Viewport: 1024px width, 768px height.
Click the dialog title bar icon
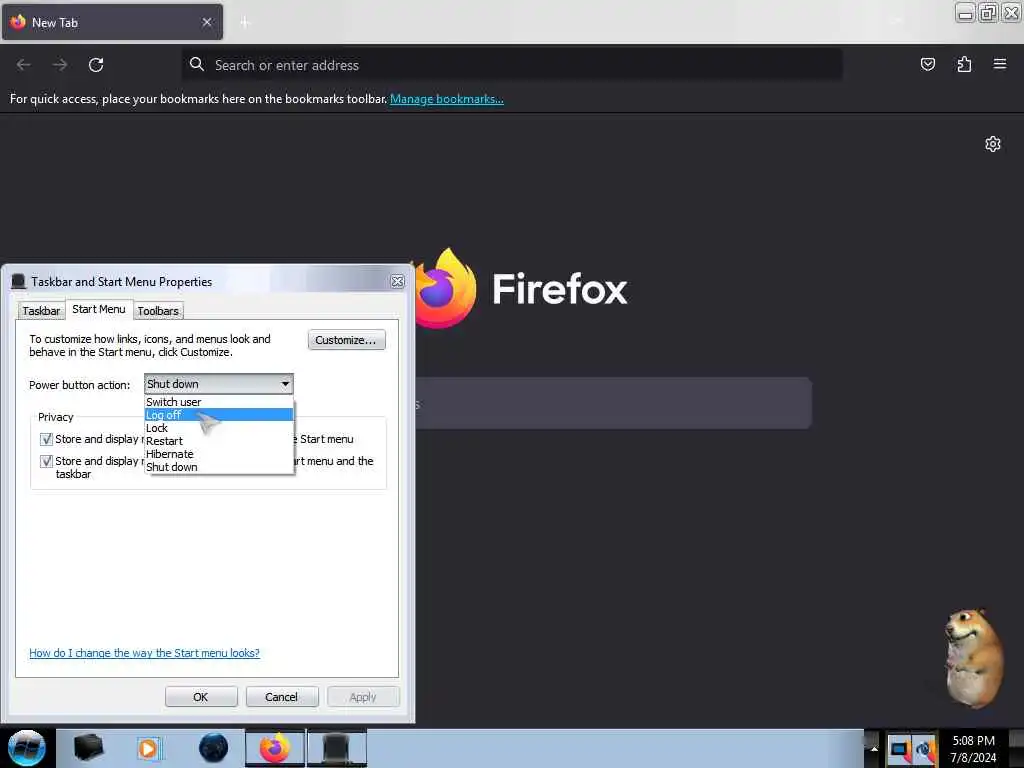point(18,281)
